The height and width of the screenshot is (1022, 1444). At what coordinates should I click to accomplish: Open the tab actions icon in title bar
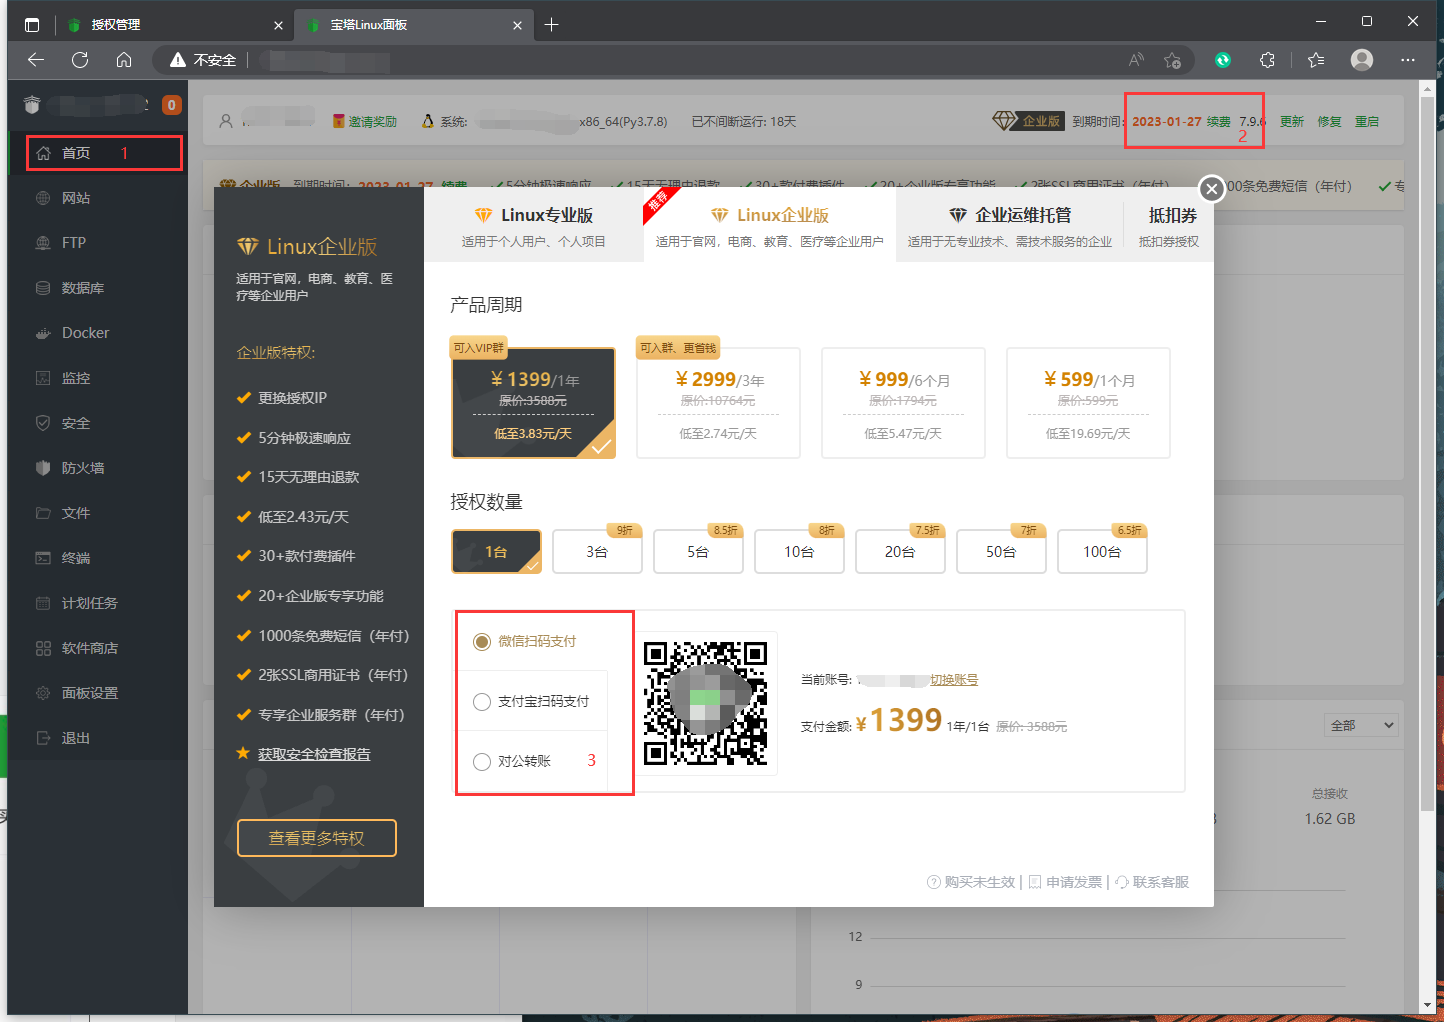[32, 25]
